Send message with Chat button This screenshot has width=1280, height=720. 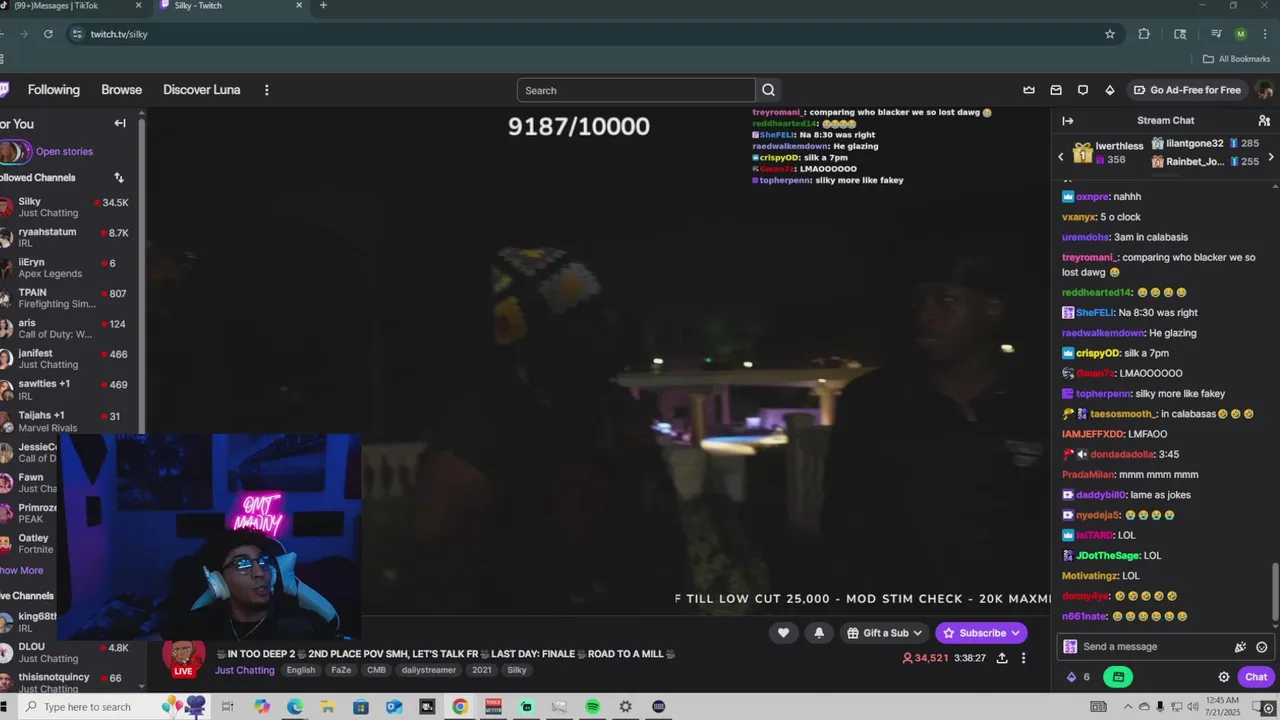pyautogui.click(x=1256, y=677)
